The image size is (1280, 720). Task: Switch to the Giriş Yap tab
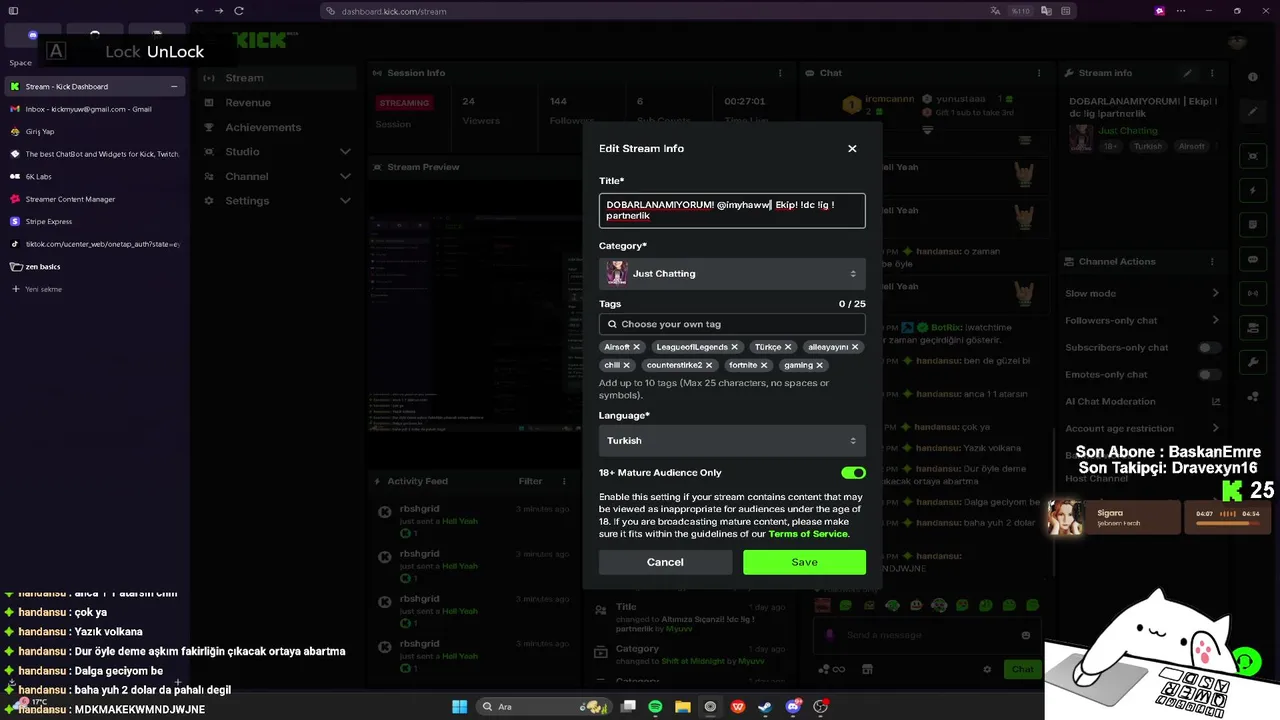coord(94,131)
